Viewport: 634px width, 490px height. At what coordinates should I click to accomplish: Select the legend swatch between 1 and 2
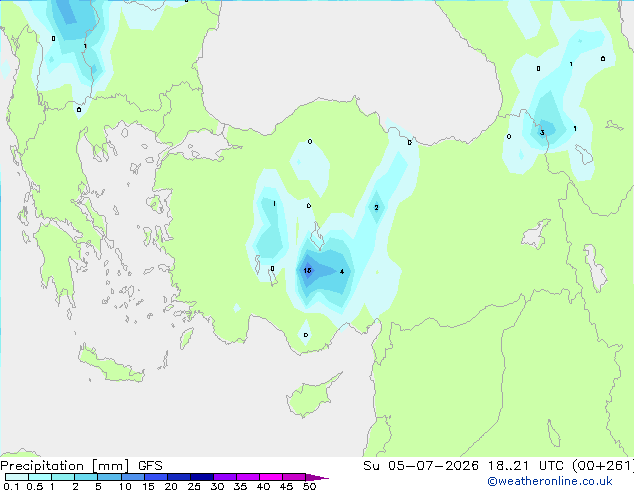63,477
